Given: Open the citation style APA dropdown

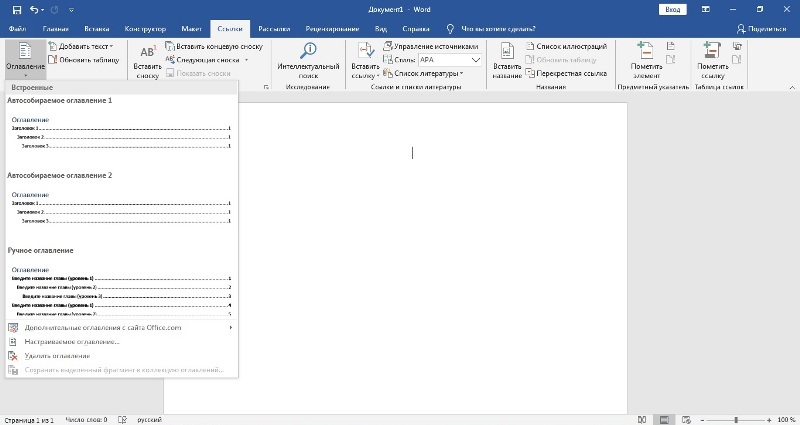Looking at the screenshot, I should 476,60.
